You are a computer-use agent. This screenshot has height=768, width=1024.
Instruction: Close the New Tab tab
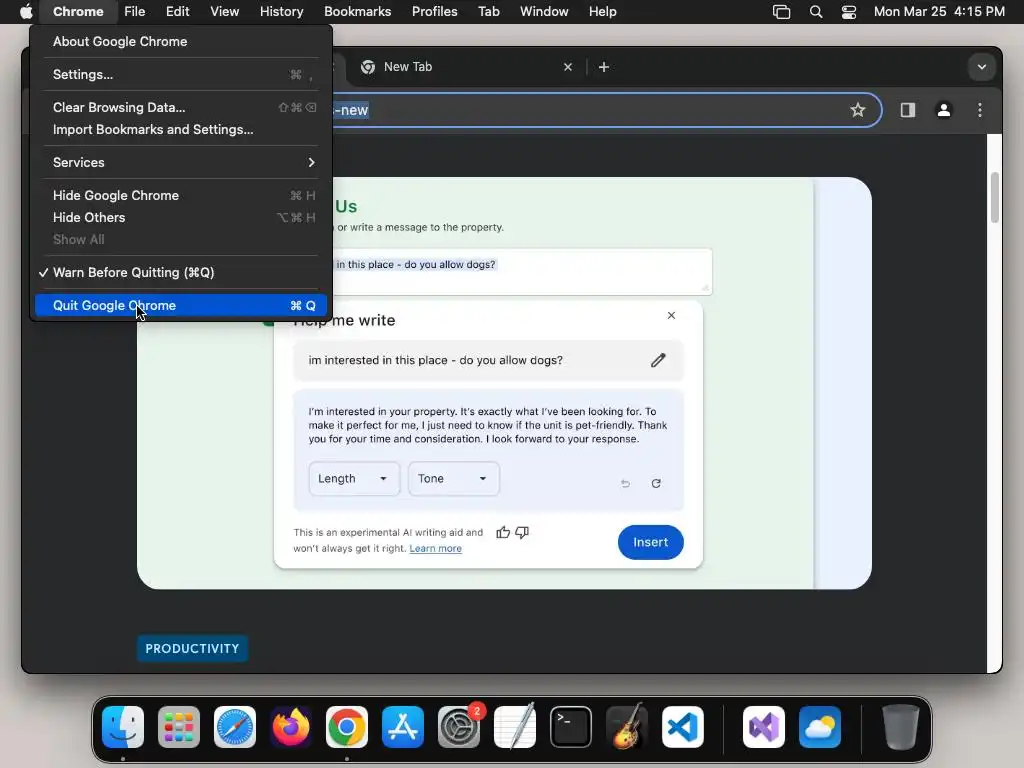[568, 67]
